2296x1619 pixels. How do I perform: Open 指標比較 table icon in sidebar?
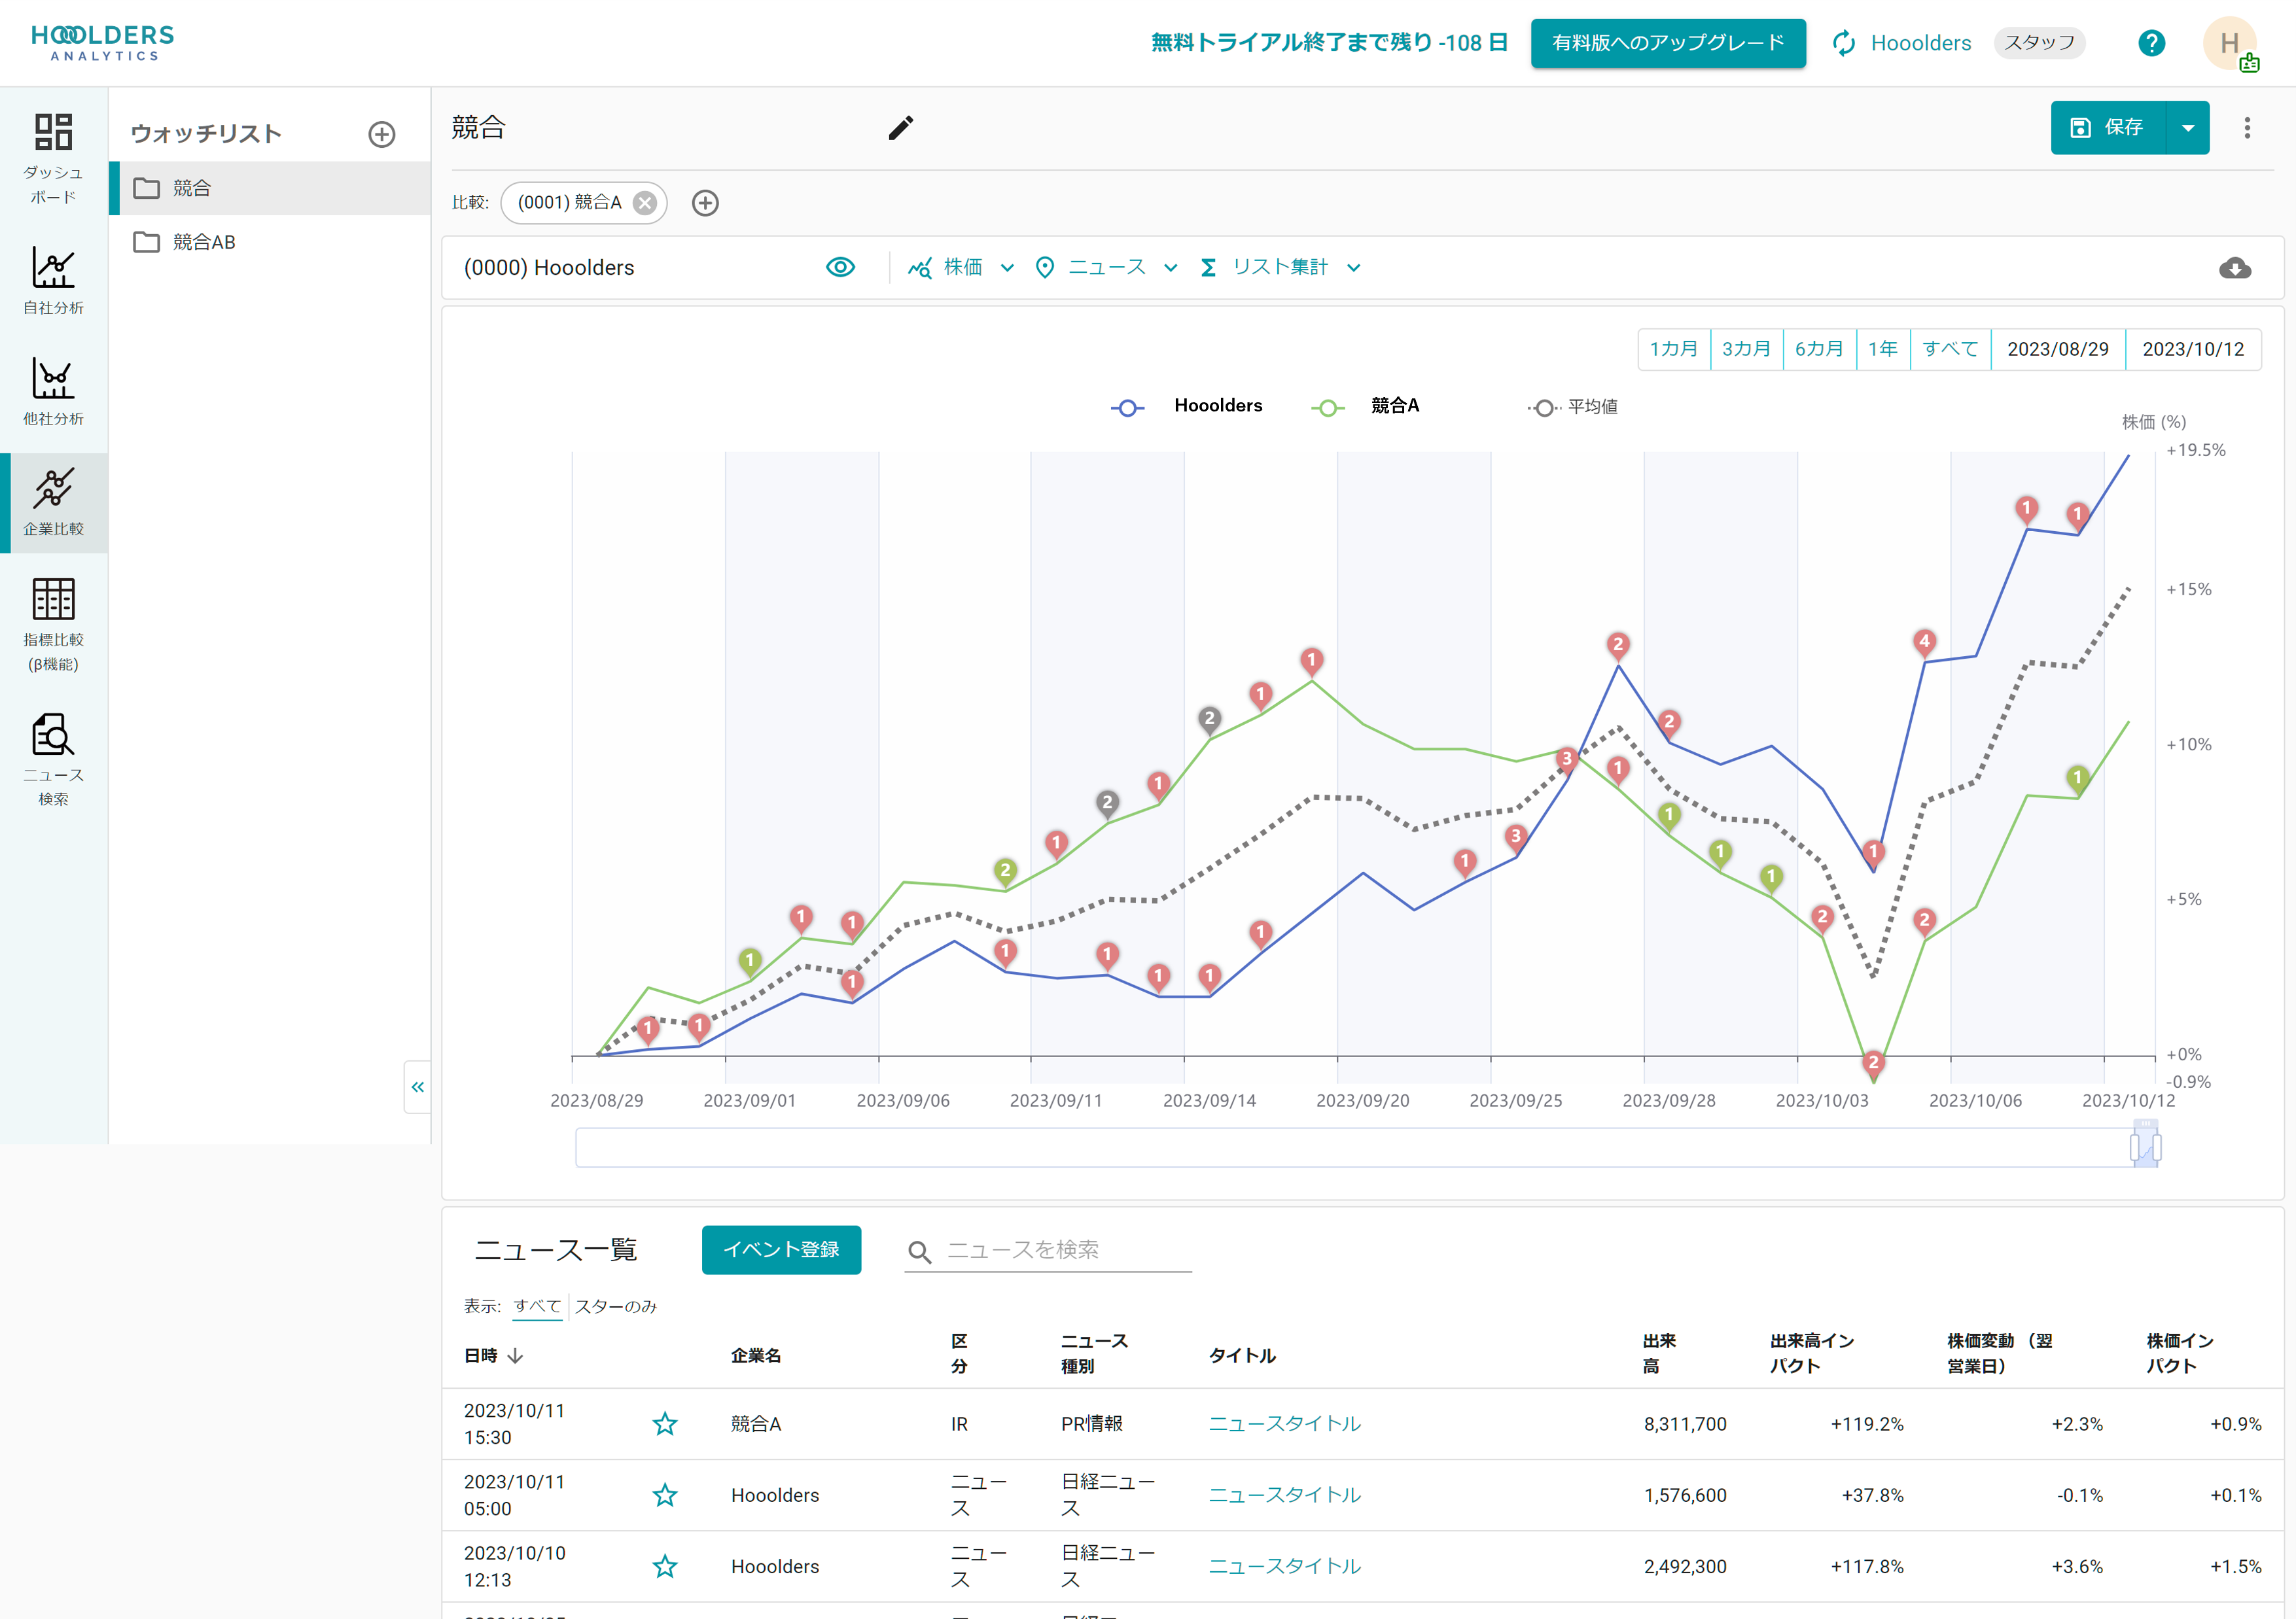53,622
